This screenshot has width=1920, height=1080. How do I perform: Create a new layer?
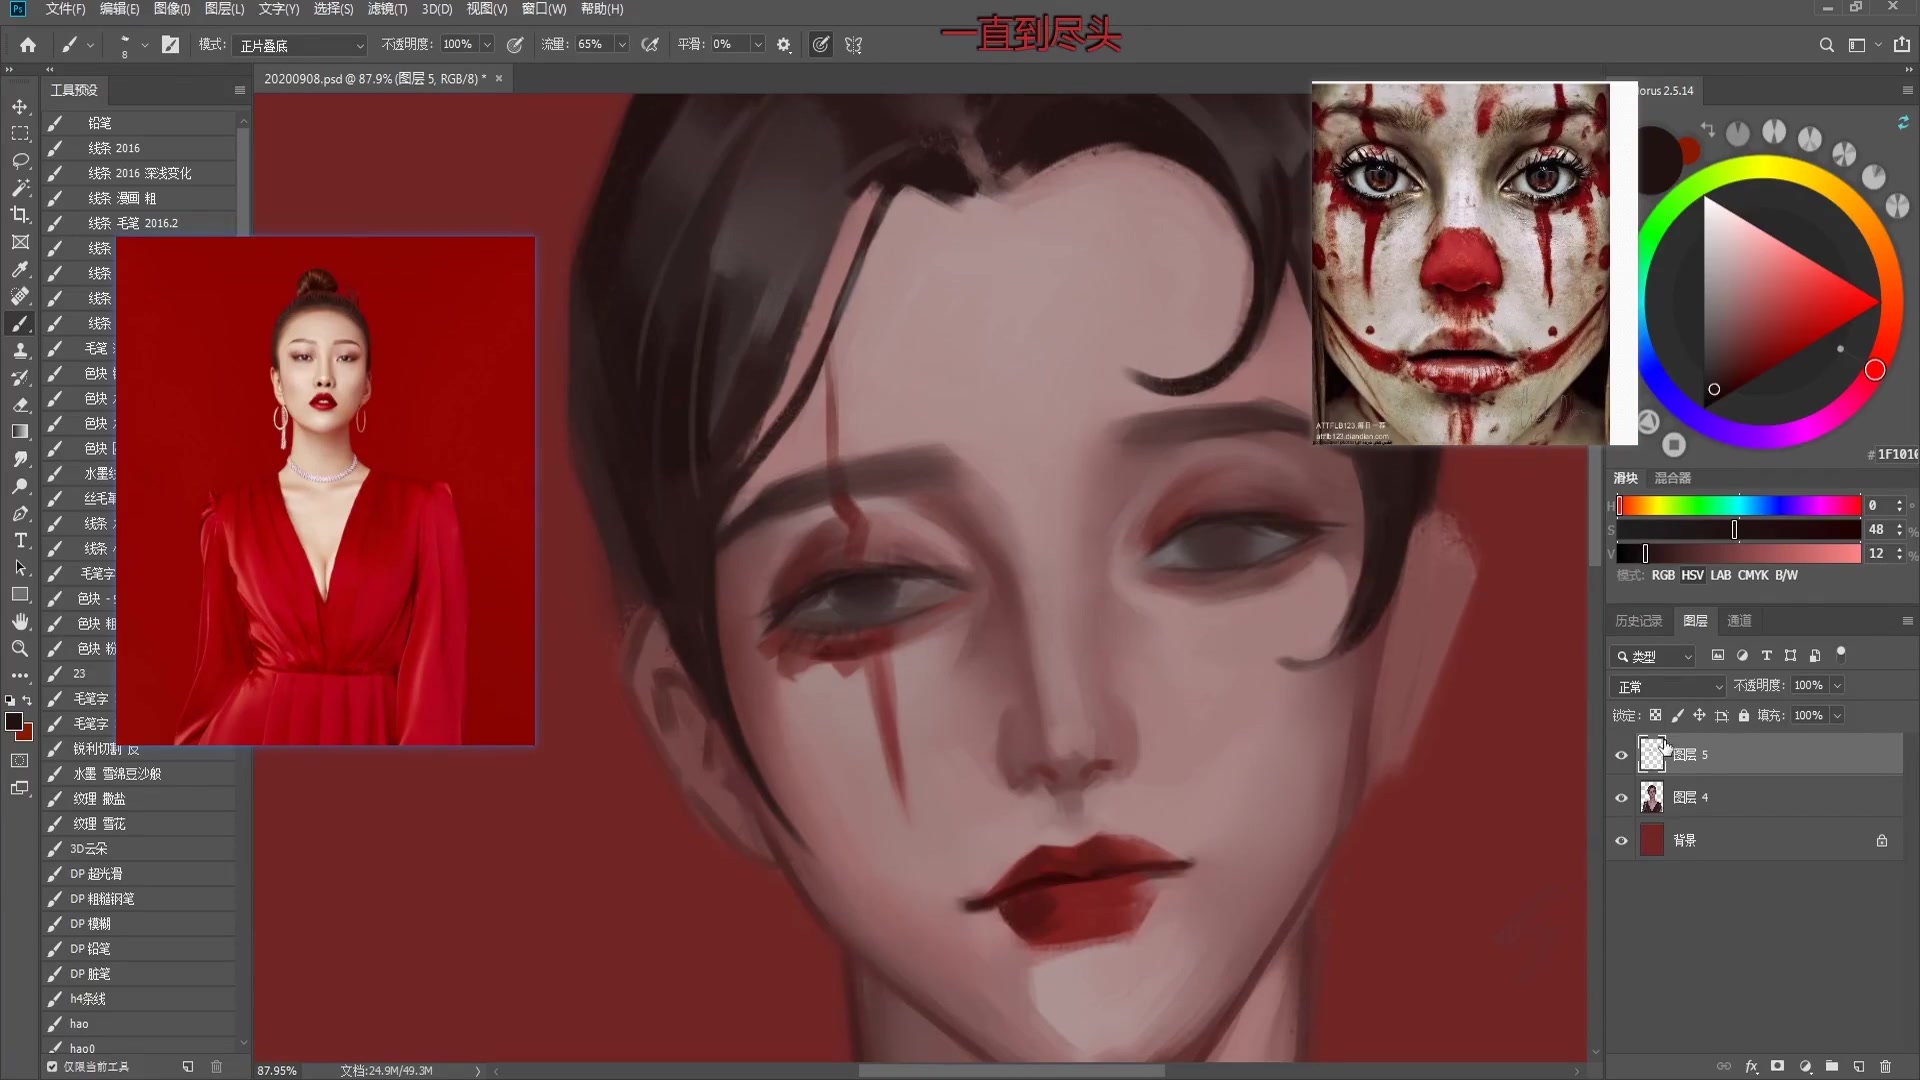[1859, 1066]
